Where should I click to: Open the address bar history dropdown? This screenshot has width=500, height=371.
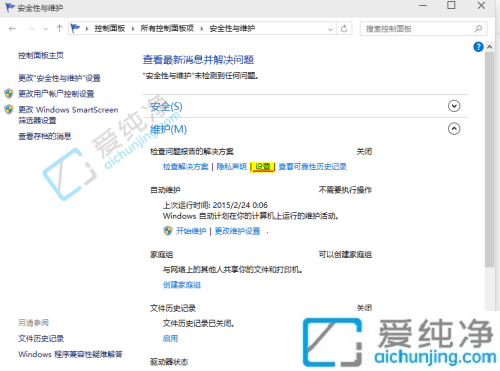point(330,29)
